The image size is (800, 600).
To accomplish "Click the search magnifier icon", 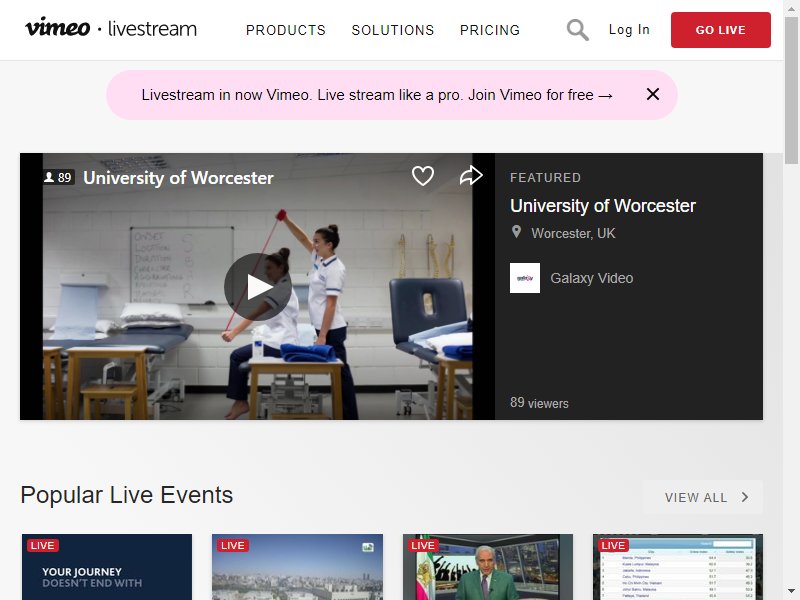I will (x=578, y=30).
